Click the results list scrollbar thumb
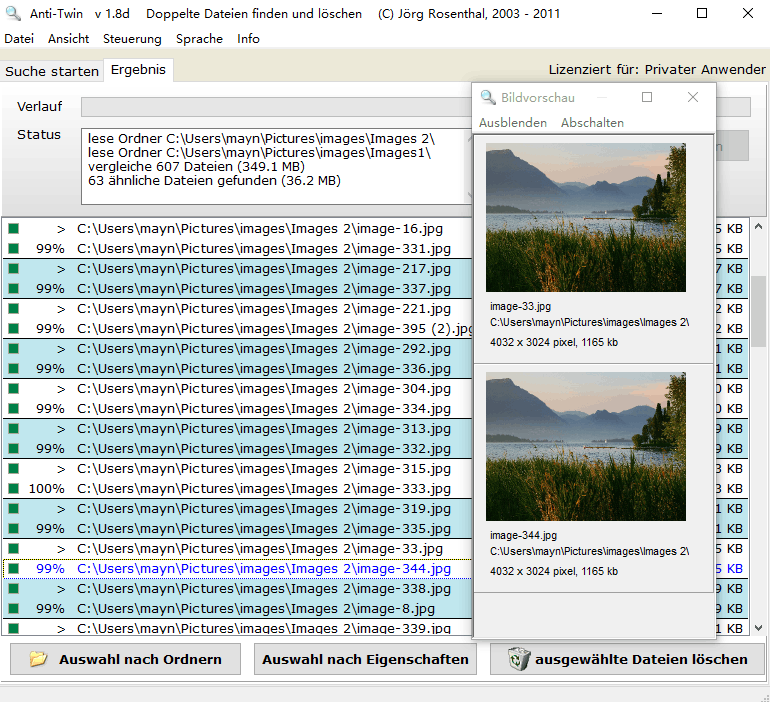770x702 pixels. pyautogui.click(x=758, y=311)
